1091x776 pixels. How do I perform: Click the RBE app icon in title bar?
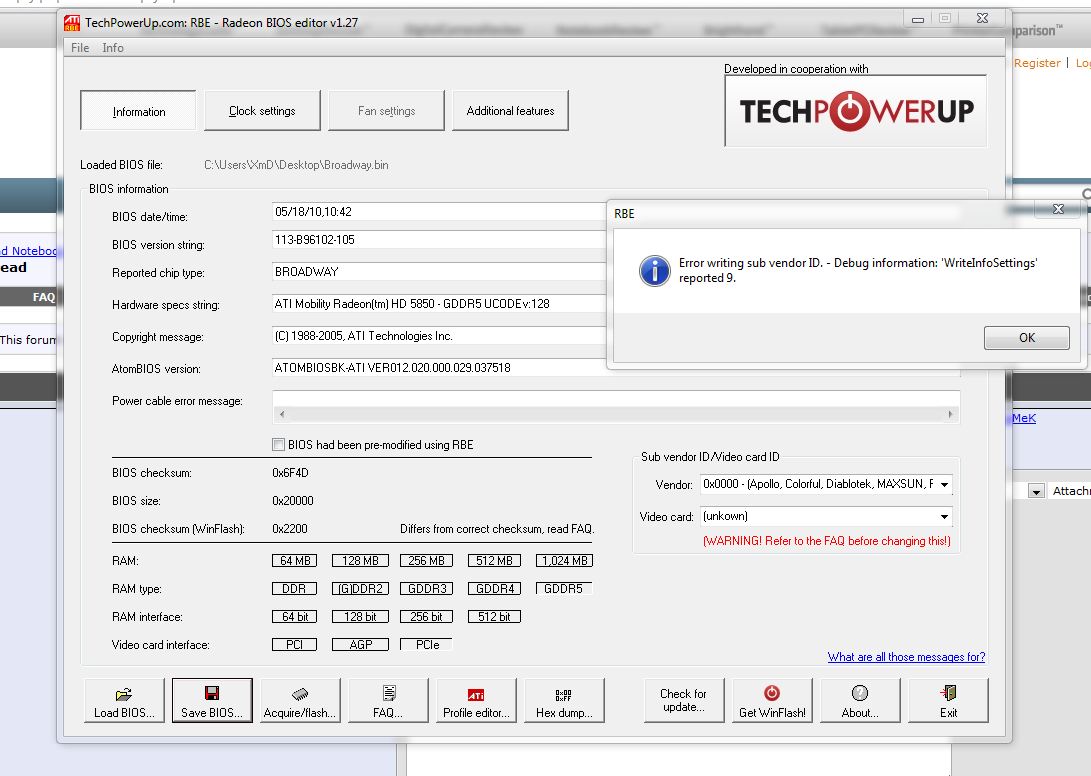(72, 23)
